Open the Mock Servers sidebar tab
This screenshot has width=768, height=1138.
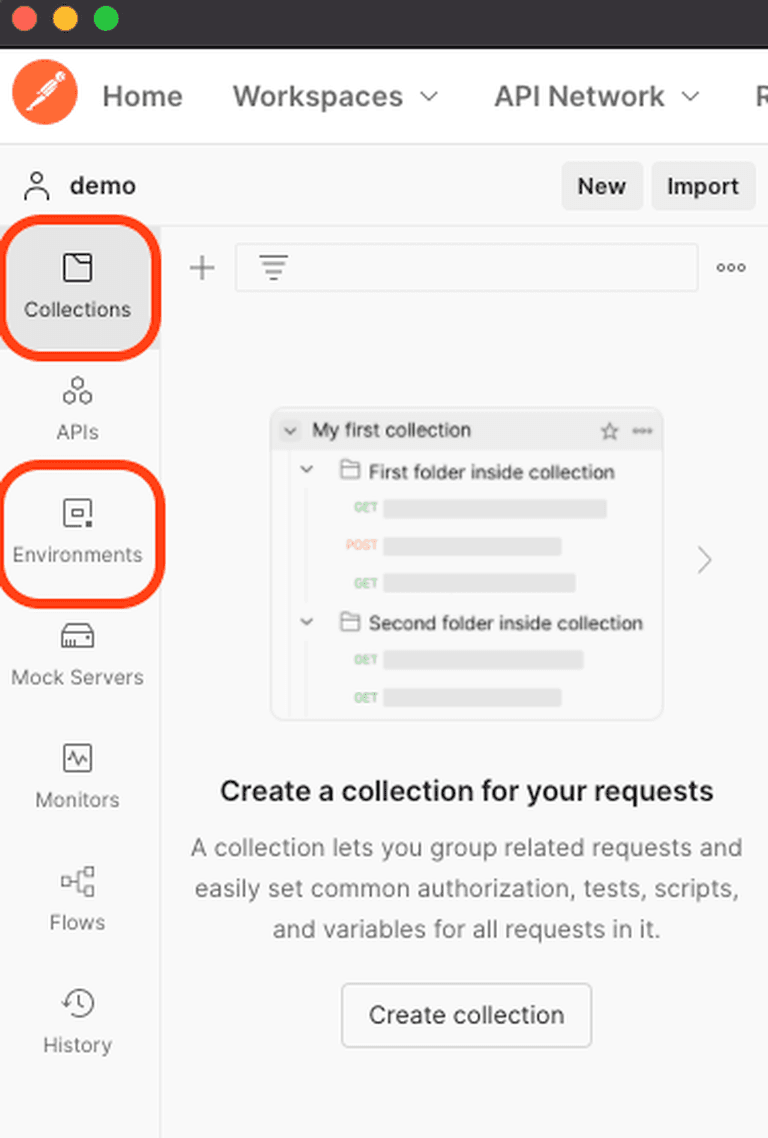pos(78,655)
